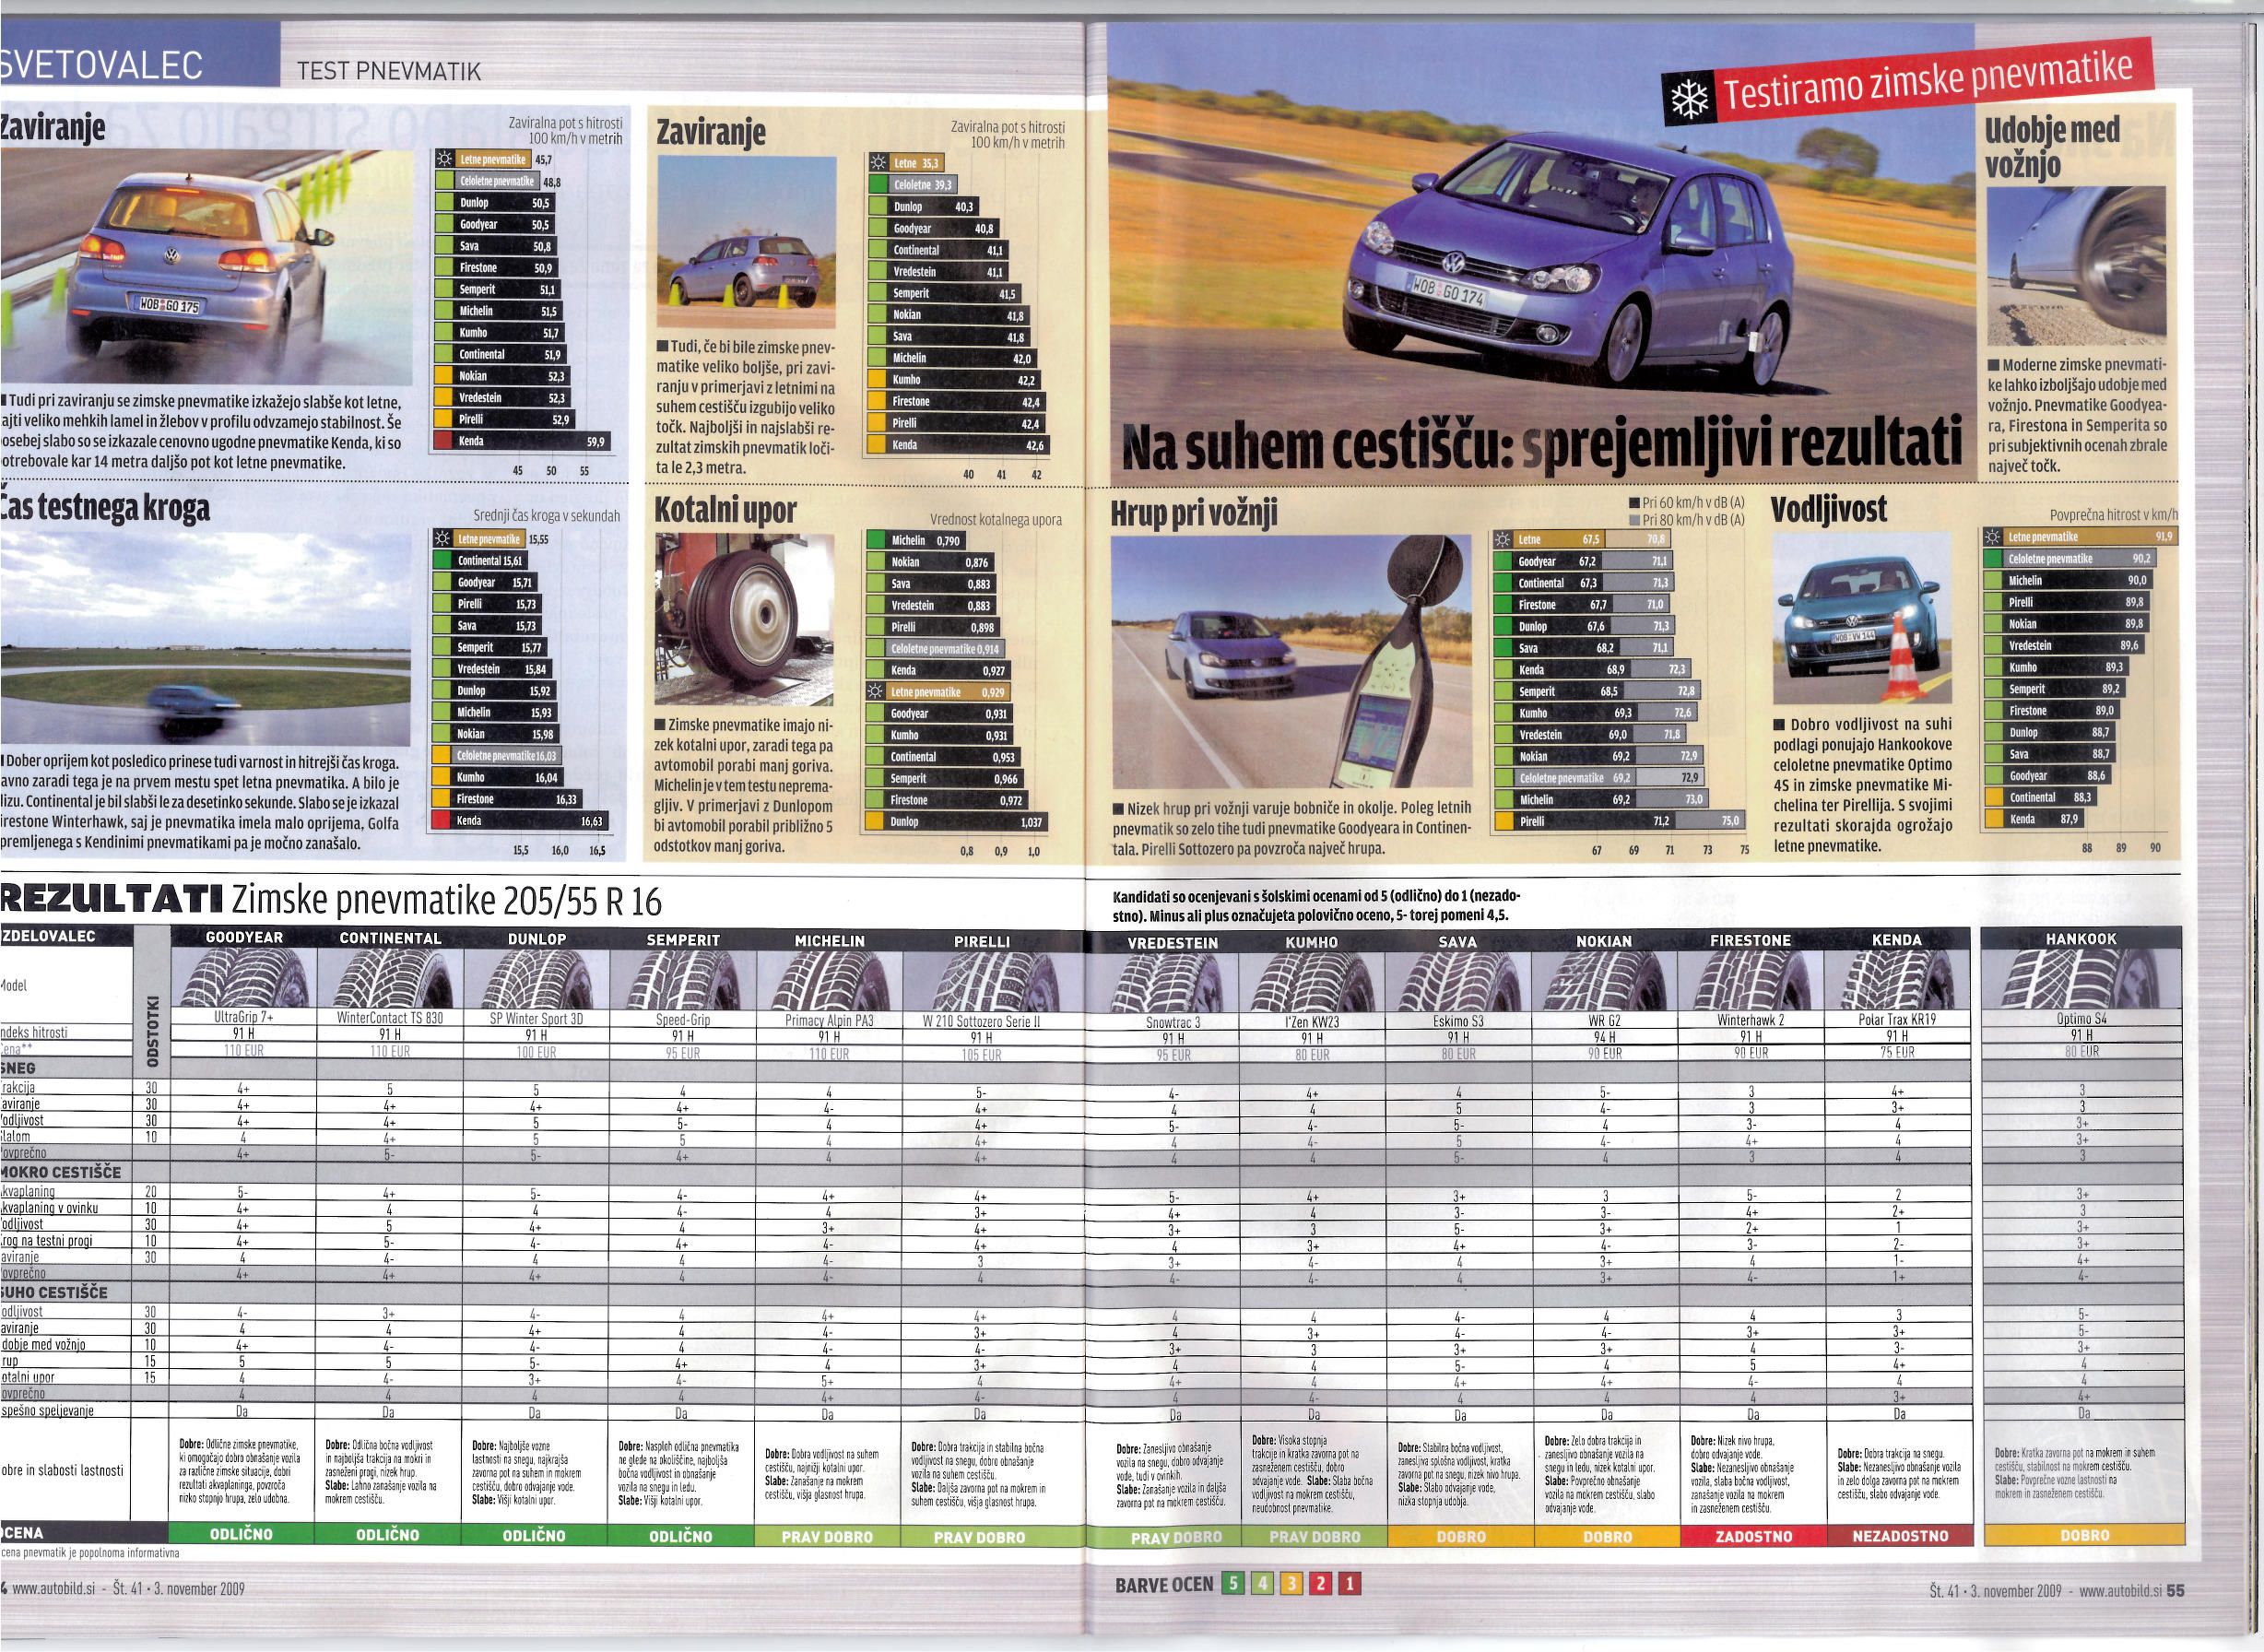Click the blurred car on track photo under Čas testnega kroga
Screen dimensions: 2264x1652
click(x=205, y=640)
